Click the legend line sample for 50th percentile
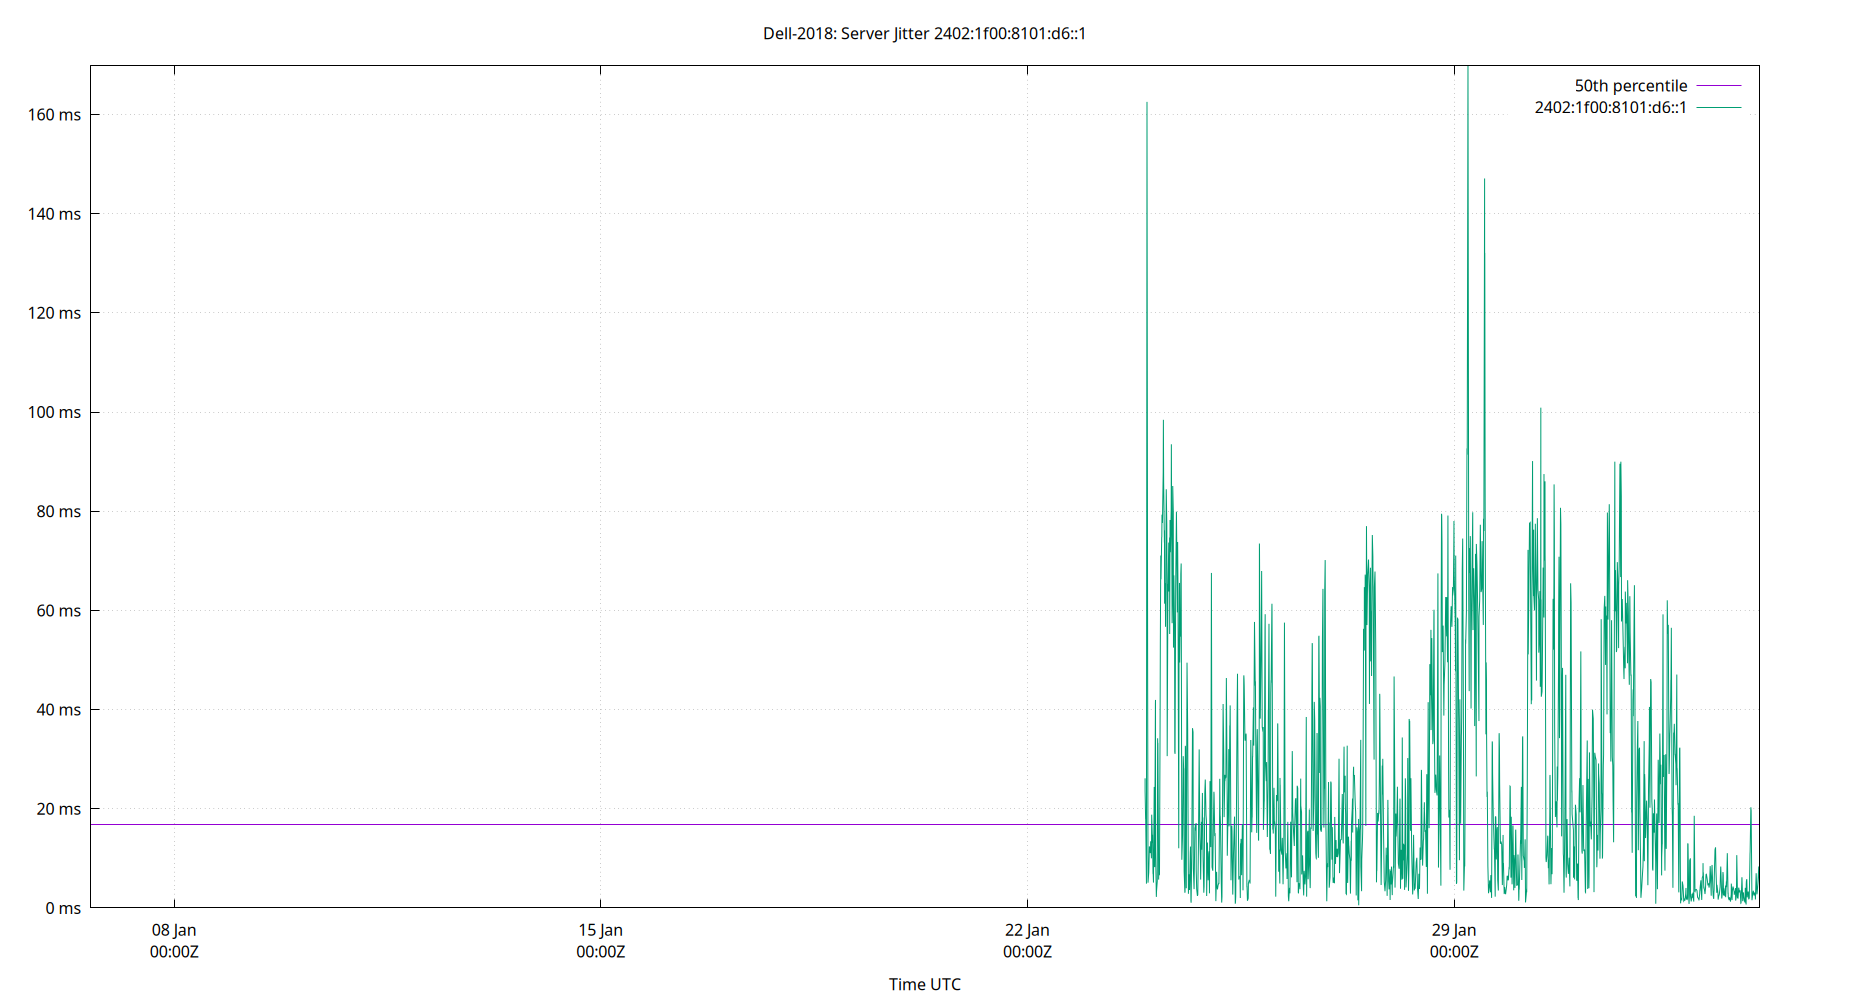The height and width of the screenshot is (1000, 1850). click(1717, 85)
